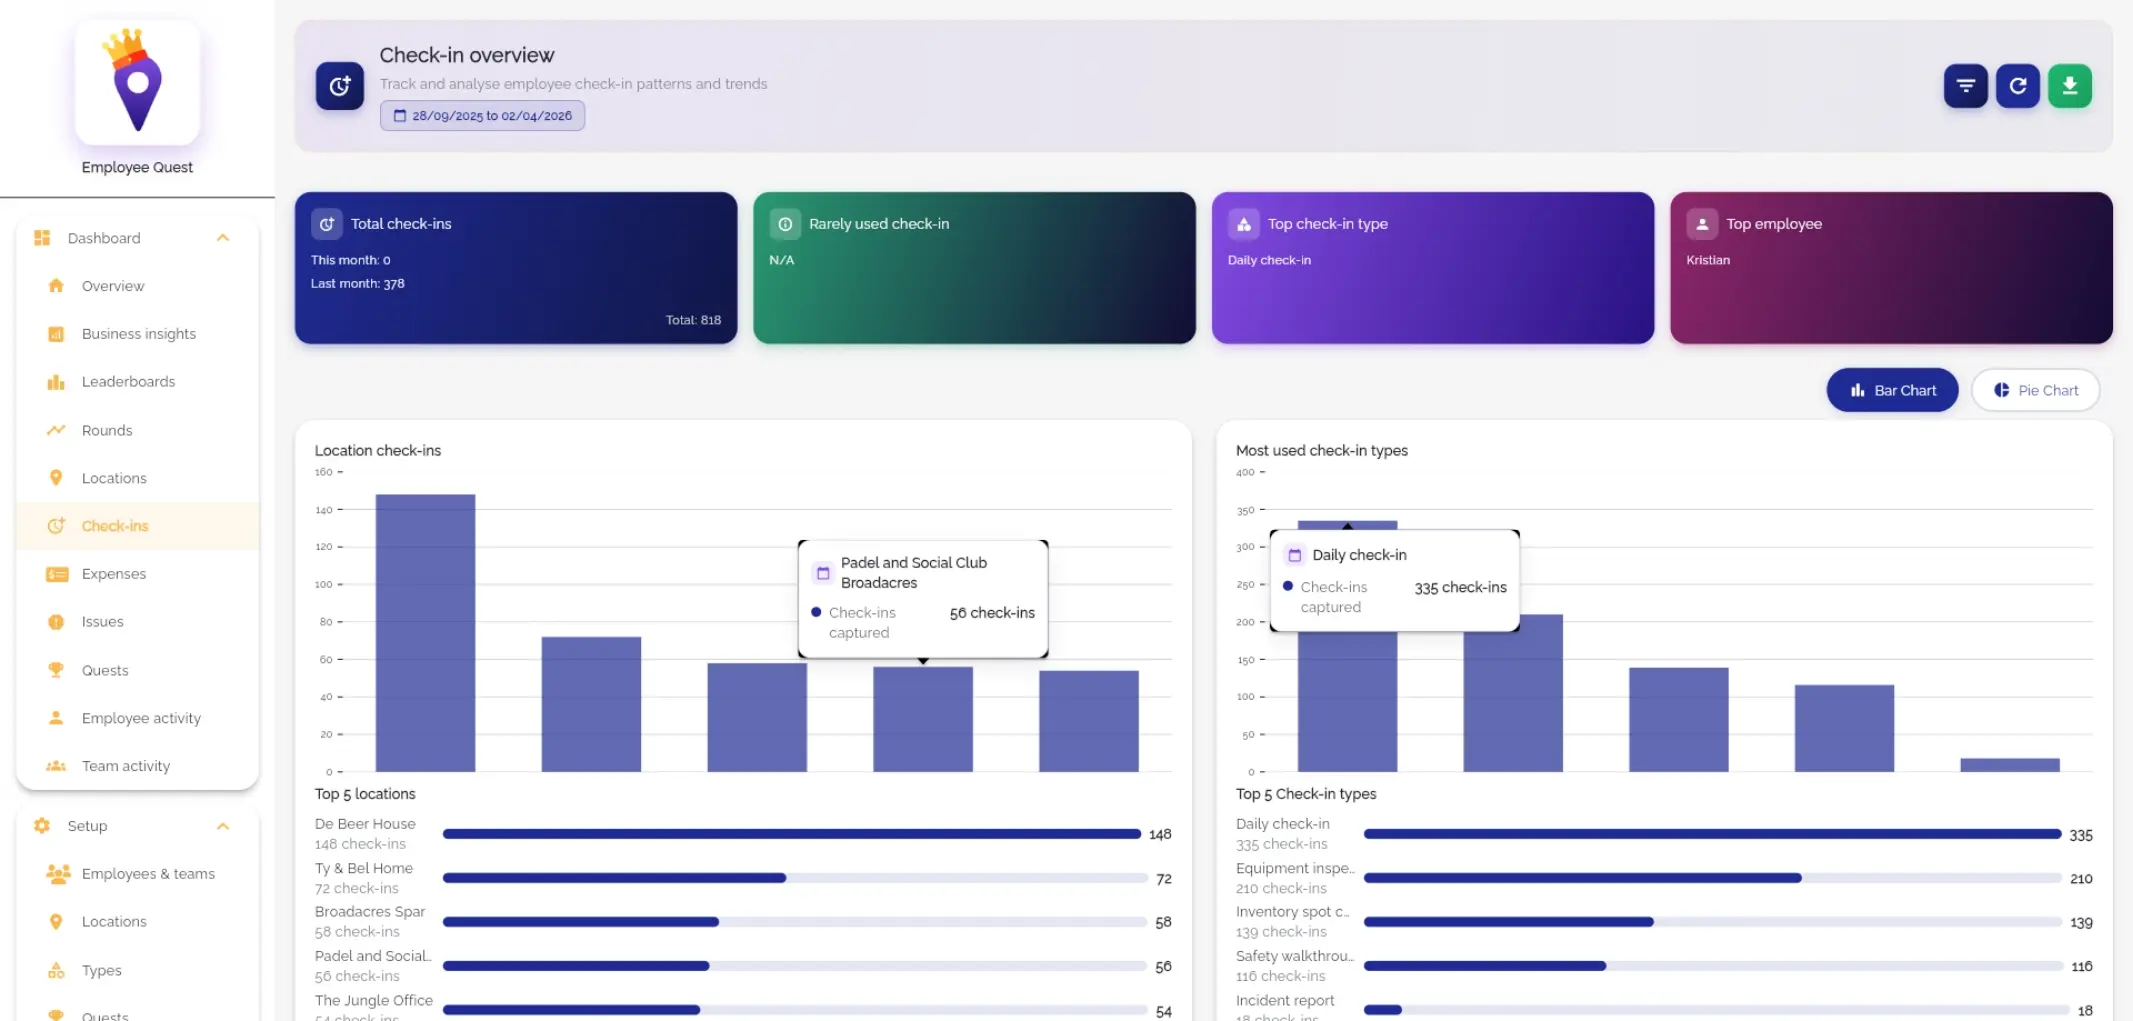
Task: Open the Check-ins page from the sidebar
Action: point(115,525)
